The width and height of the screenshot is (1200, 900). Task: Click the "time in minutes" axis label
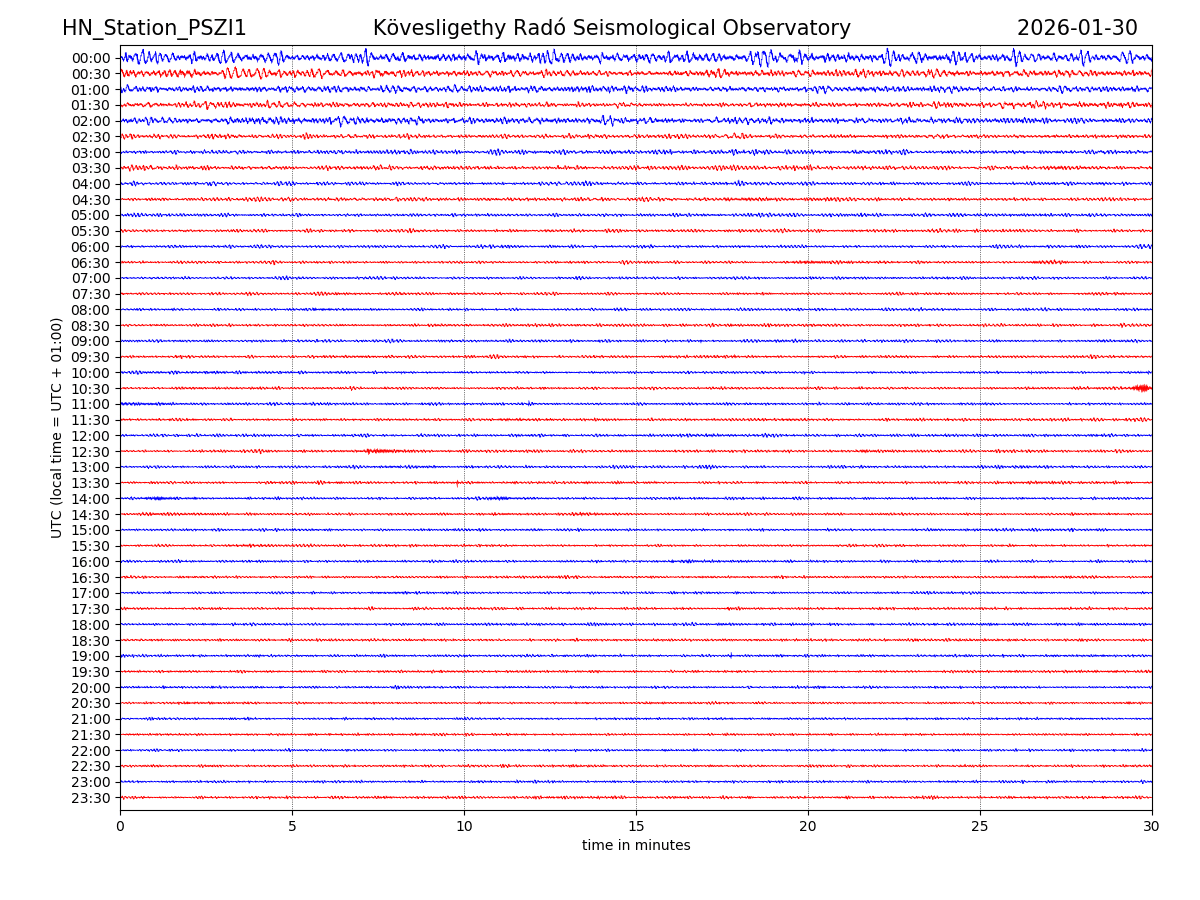[x=636, y=846]
